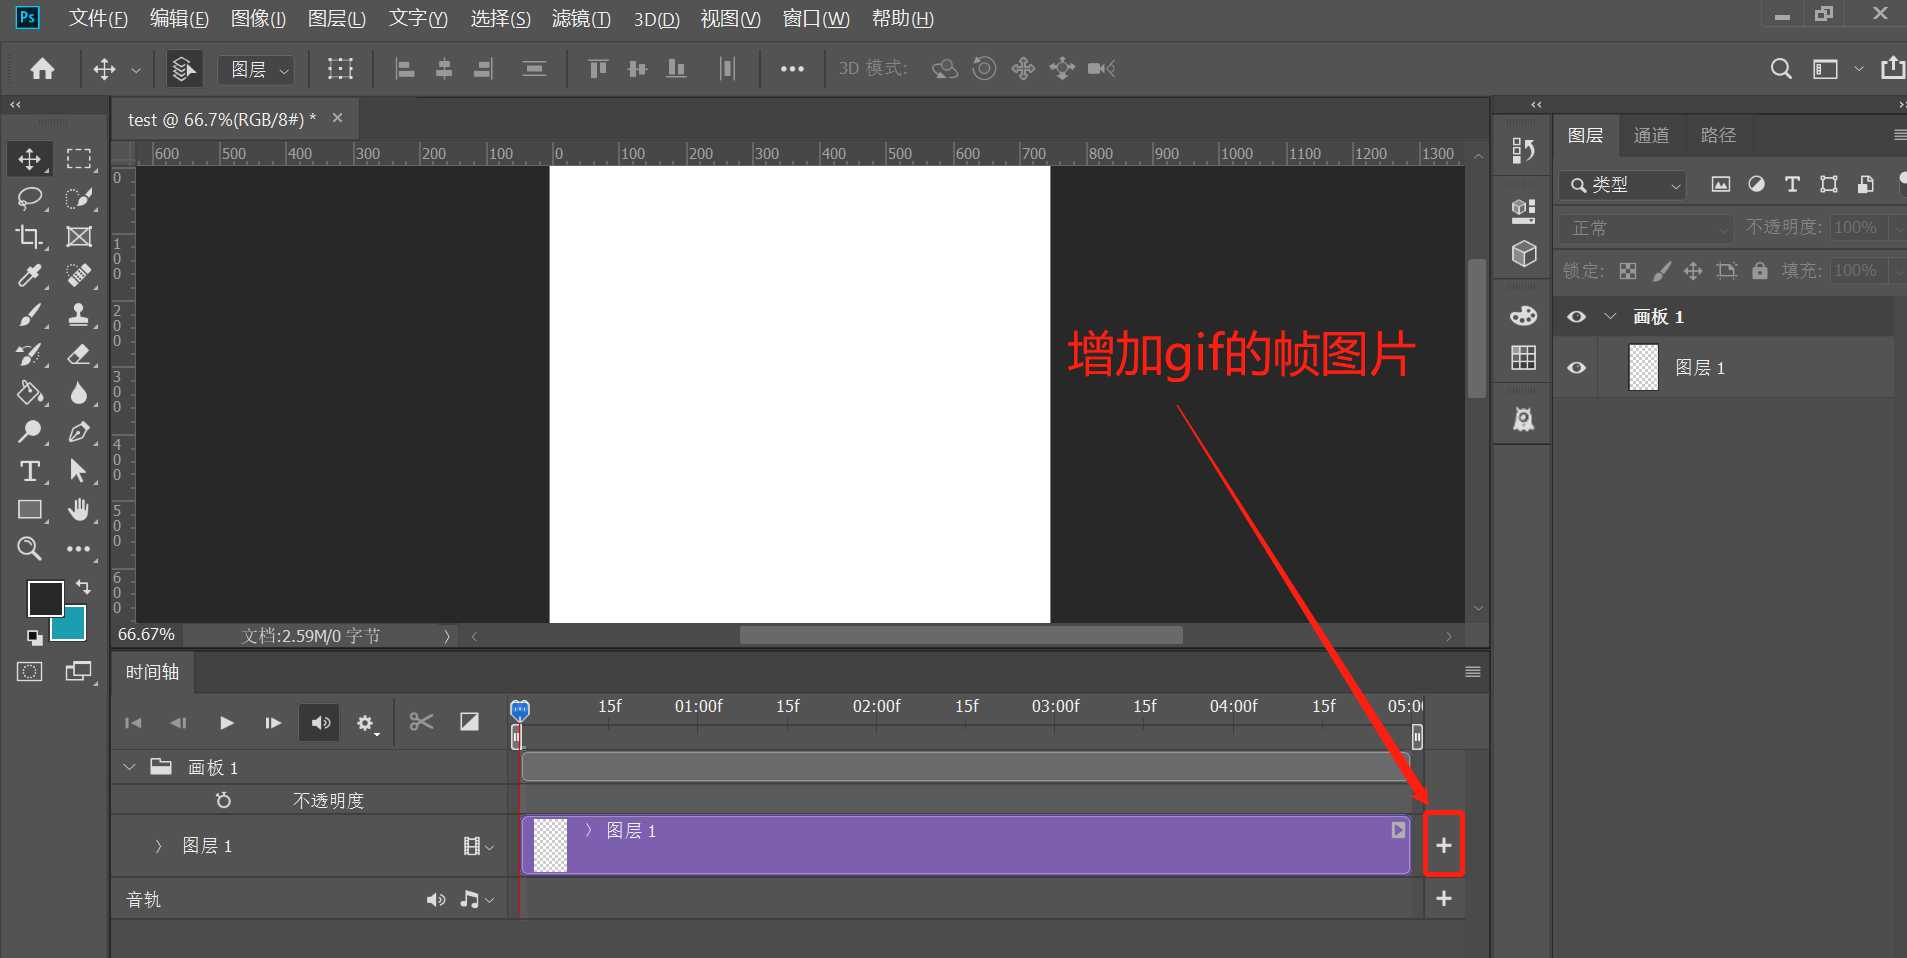The height and width of the screenshot is (958, 1907).
Task: Select the Move tool in toolbox
Action: click(30, 159)
